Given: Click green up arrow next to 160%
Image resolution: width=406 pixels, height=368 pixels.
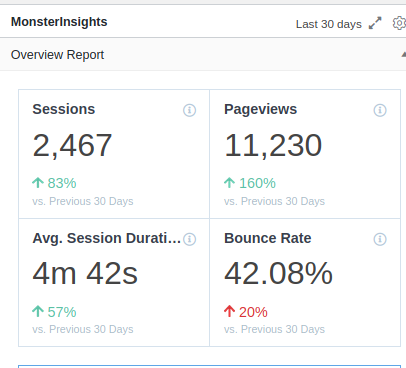Looking at the screenshot, I should coord(229,183).
